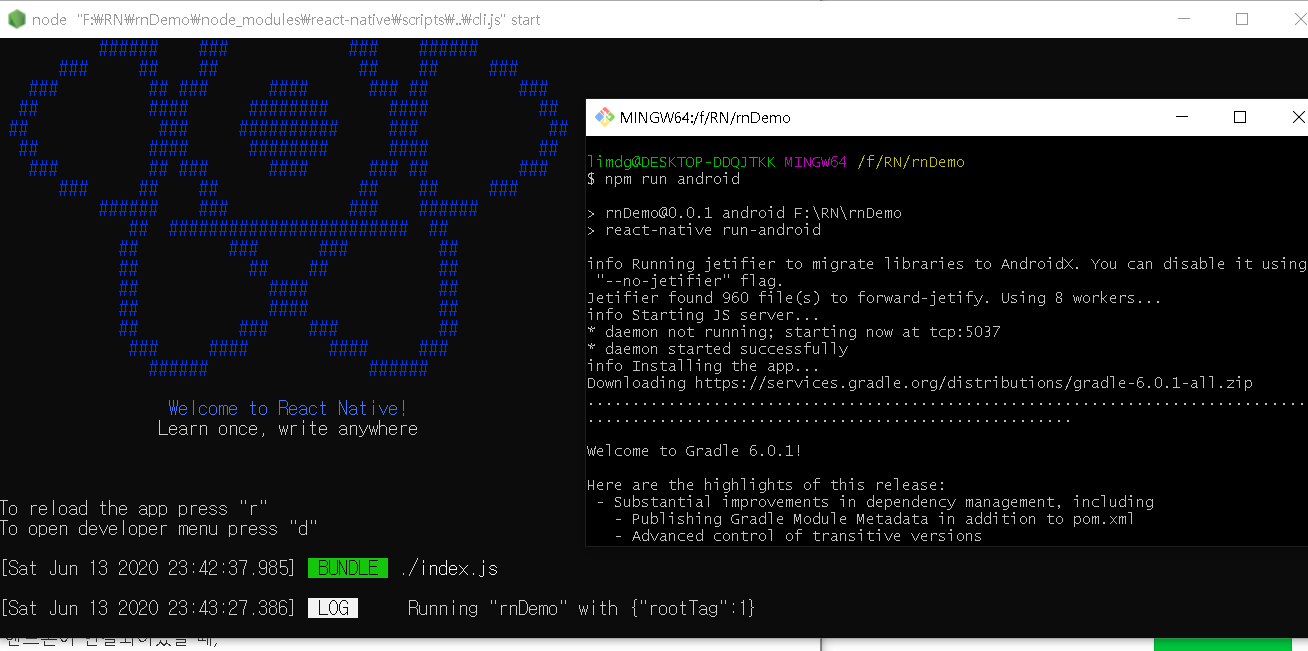Click "Jetifier found 960 file(s)" line

pyautogui.click(x=874, y=298)
